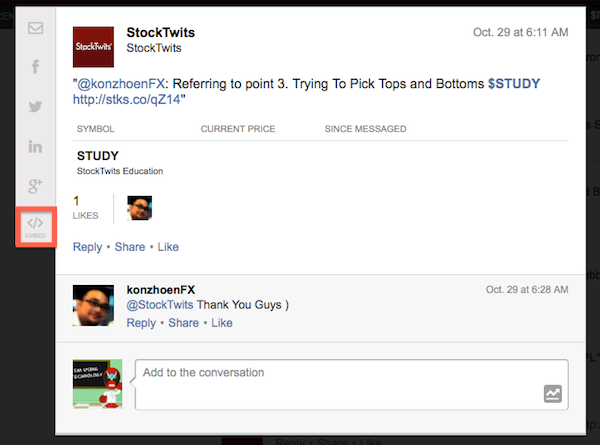Image resolution: width=600 pixels, height=445 pixels.
Task: Share the message via email icon
Action: click(36, 28)
